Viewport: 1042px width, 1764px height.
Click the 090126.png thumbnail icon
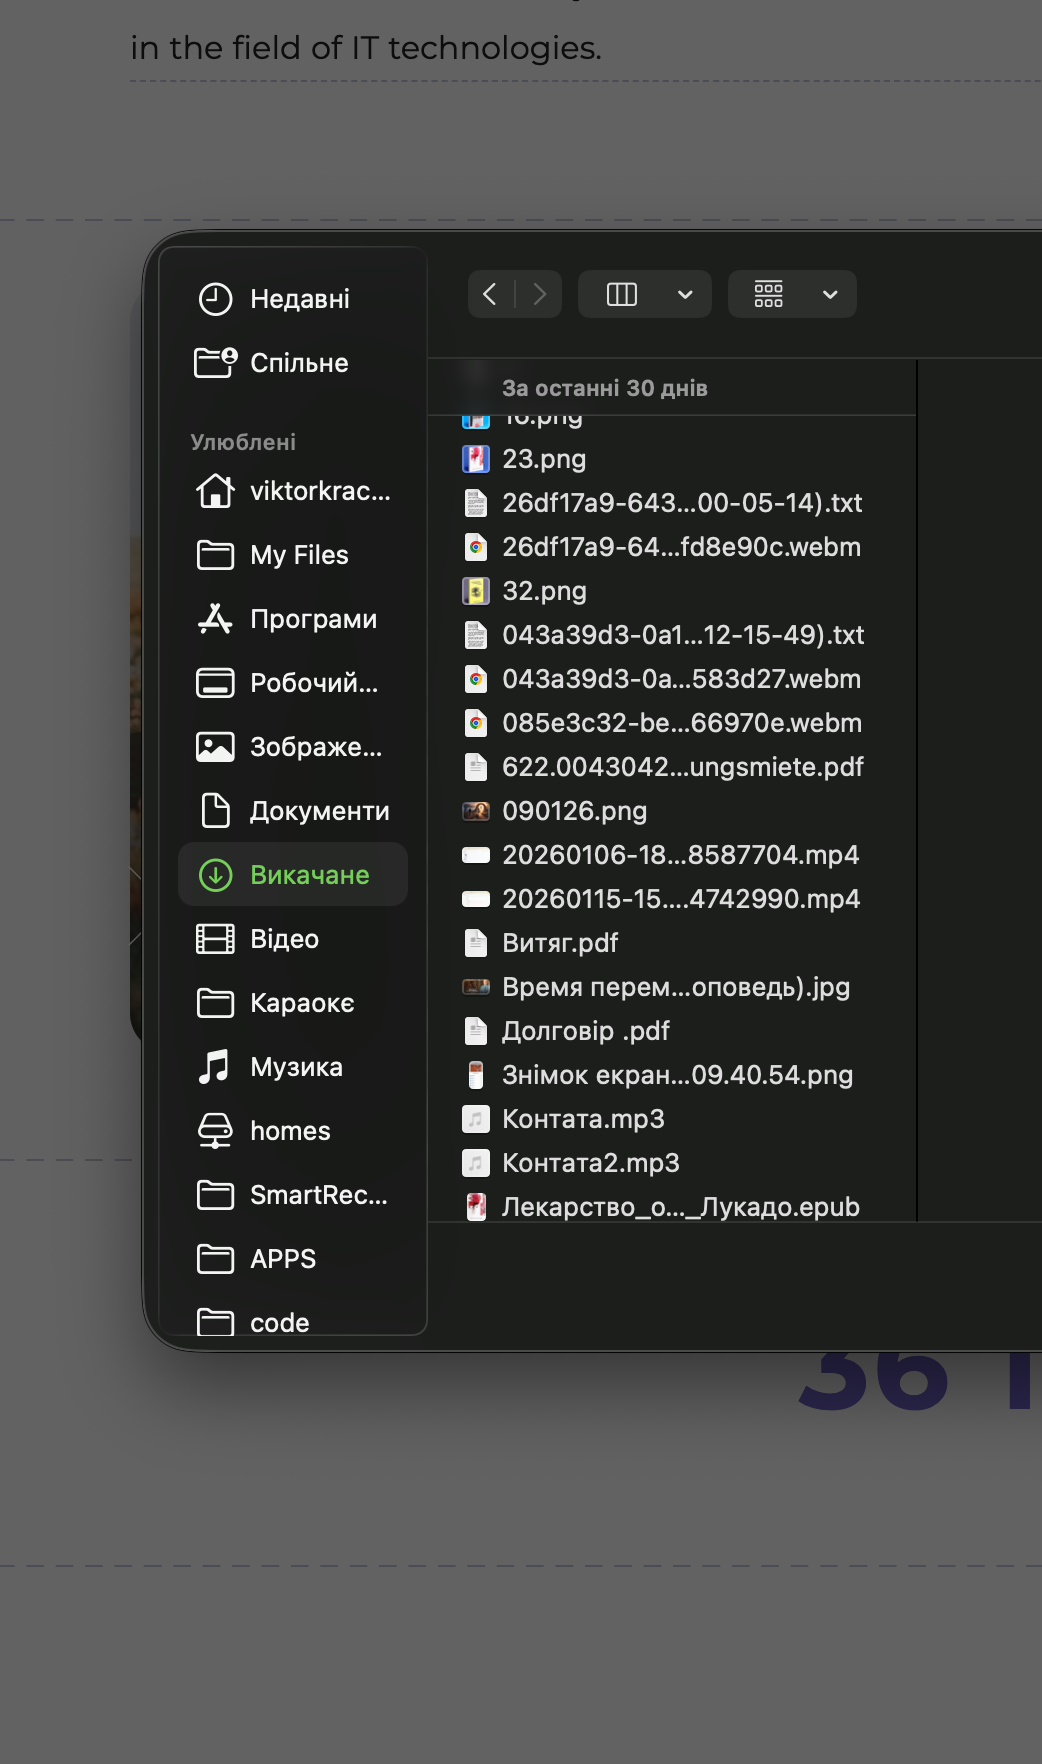(x=476, y=811)
